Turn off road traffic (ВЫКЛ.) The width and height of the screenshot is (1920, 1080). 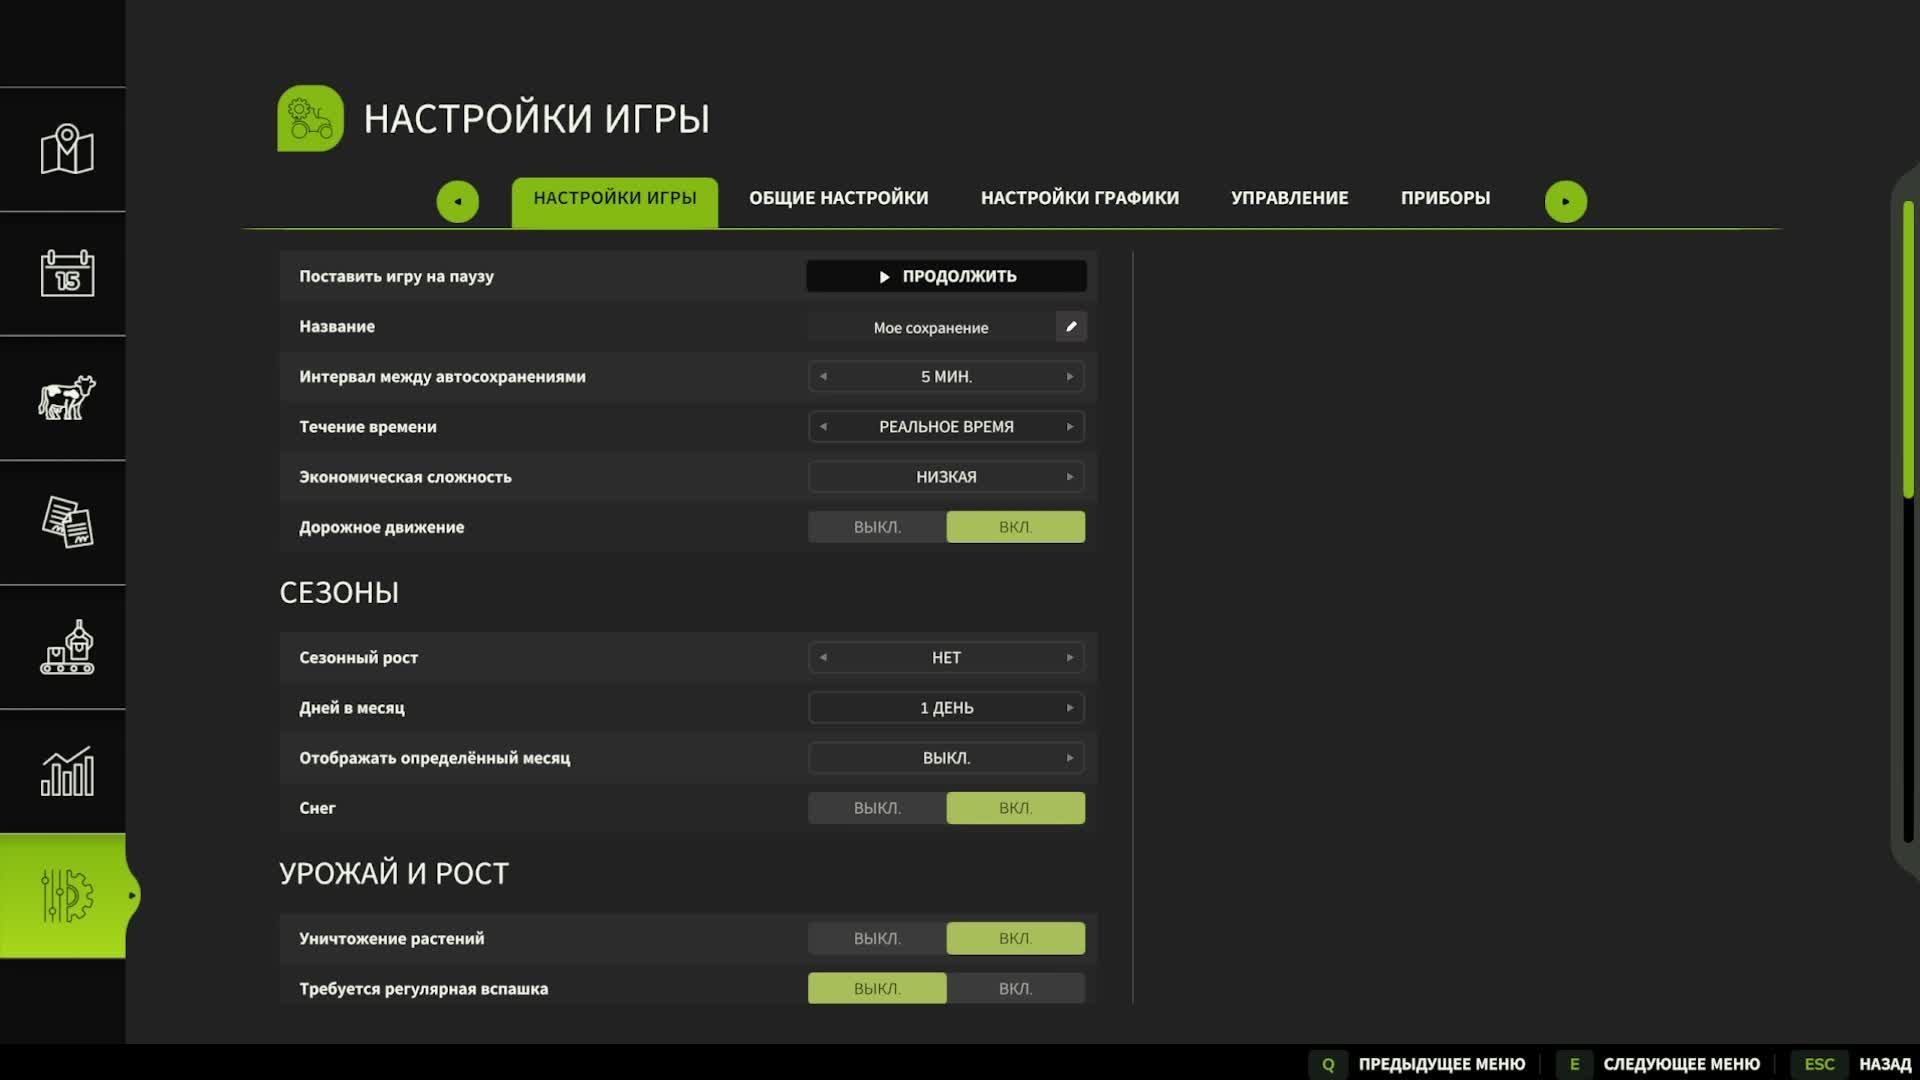click(x=877, y=527)
